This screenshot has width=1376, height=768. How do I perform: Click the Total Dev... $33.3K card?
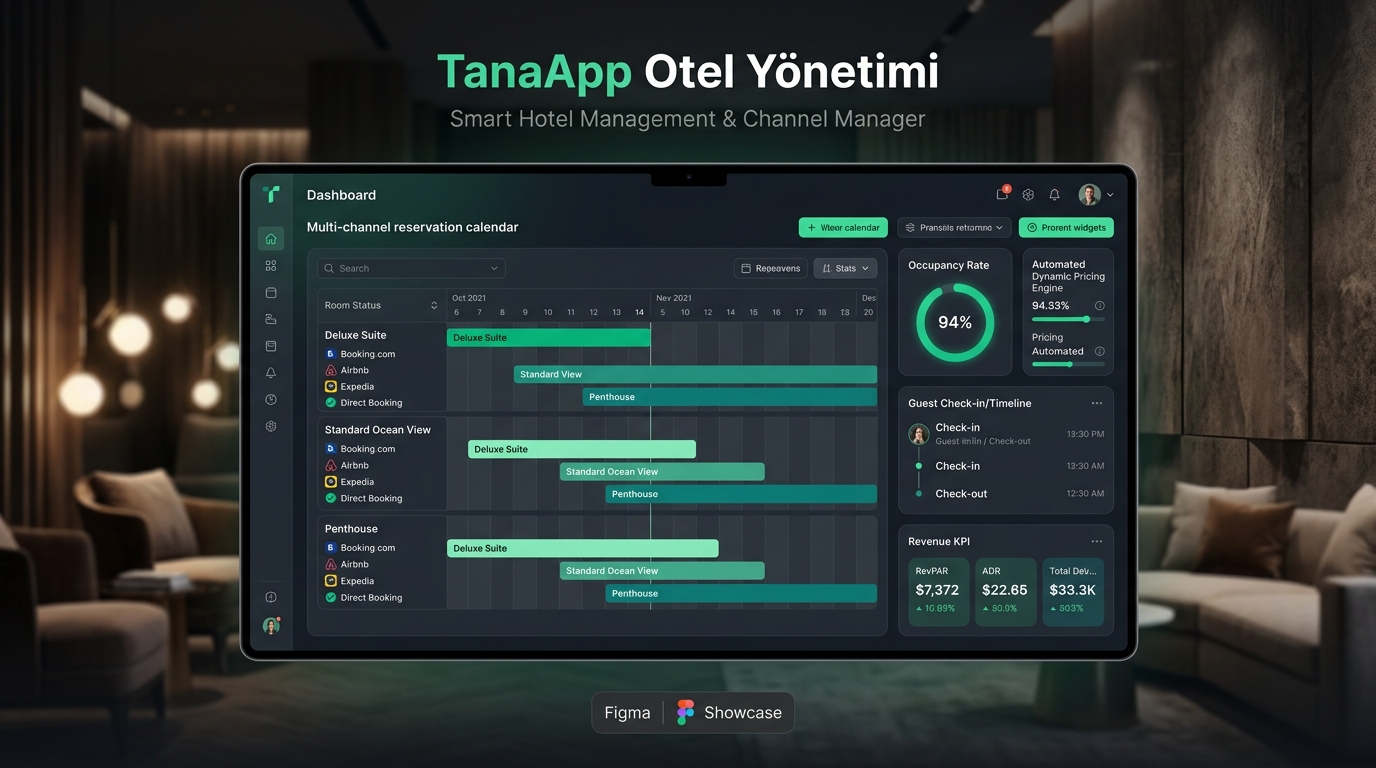1073,591
